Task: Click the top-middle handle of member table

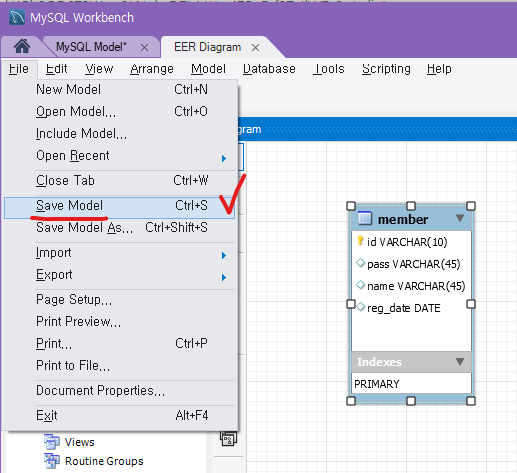Action: click(411, 206)
